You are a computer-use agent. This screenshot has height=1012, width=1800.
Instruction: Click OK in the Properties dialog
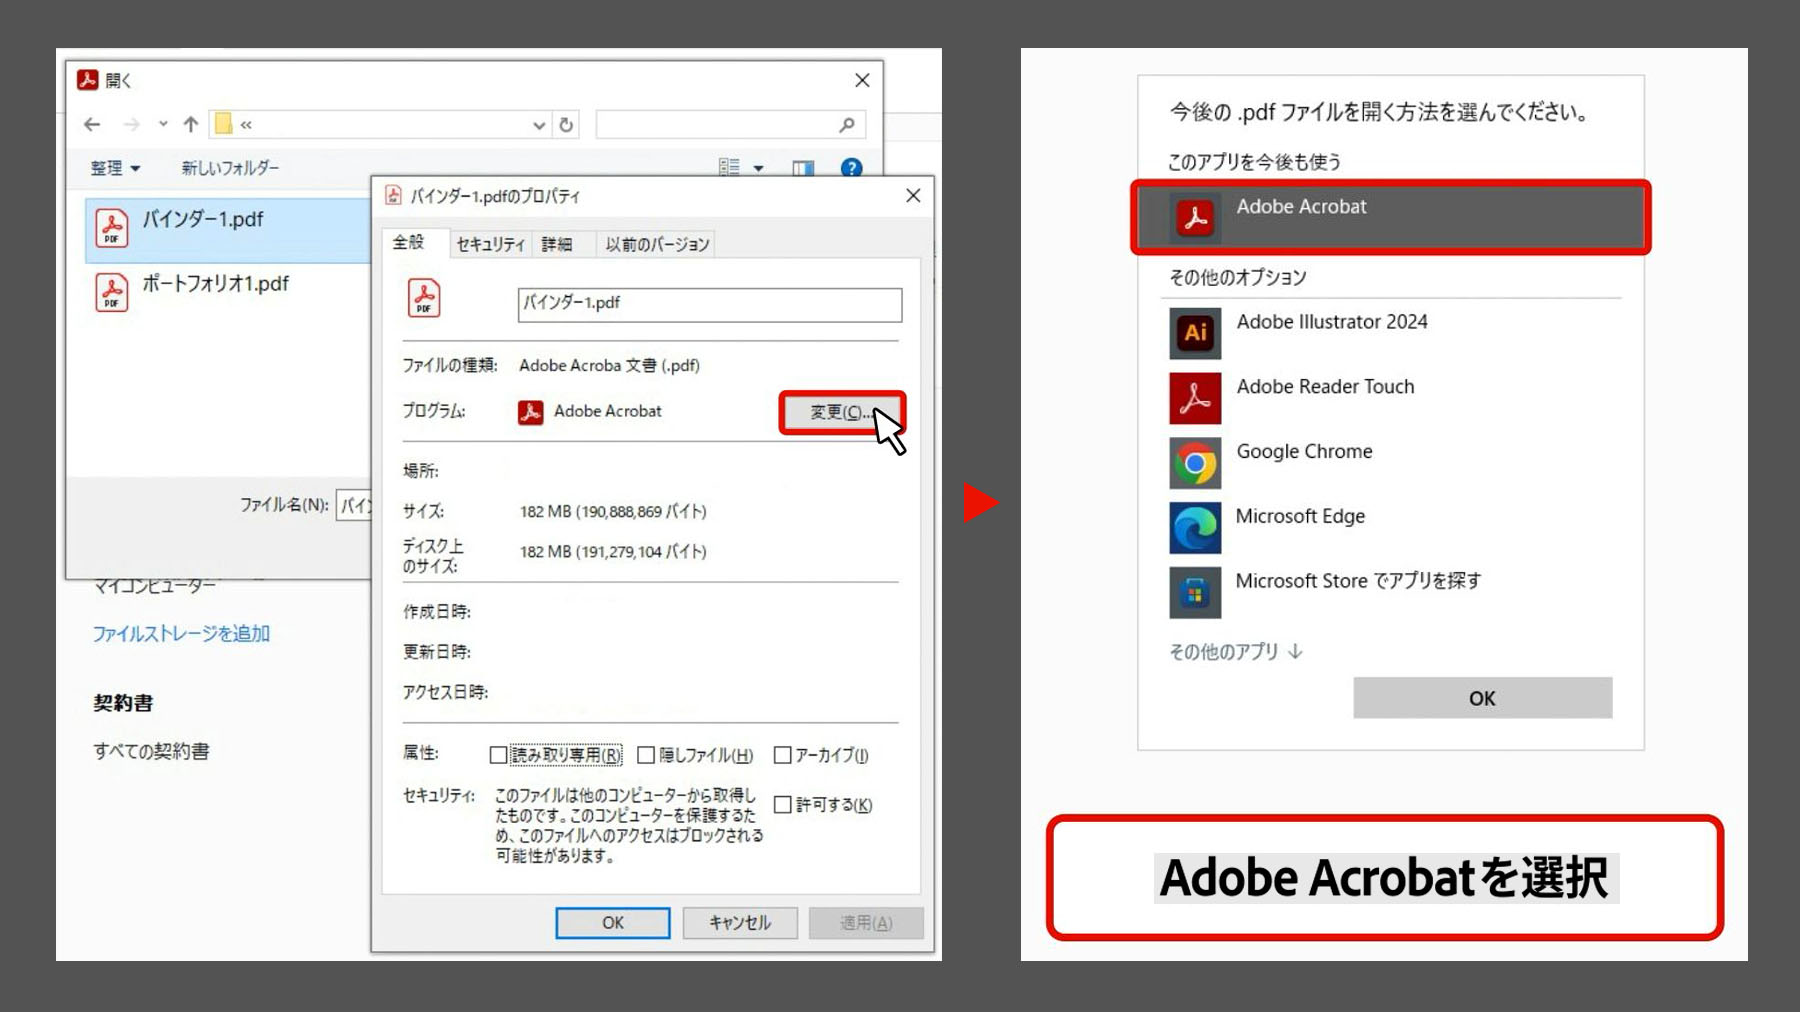(613, 923)
